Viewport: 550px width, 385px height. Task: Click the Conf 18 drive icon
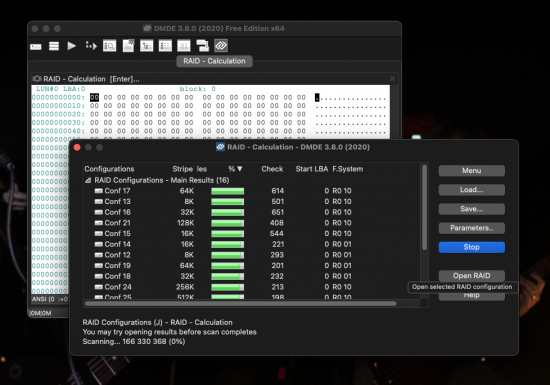pos(99,276)
